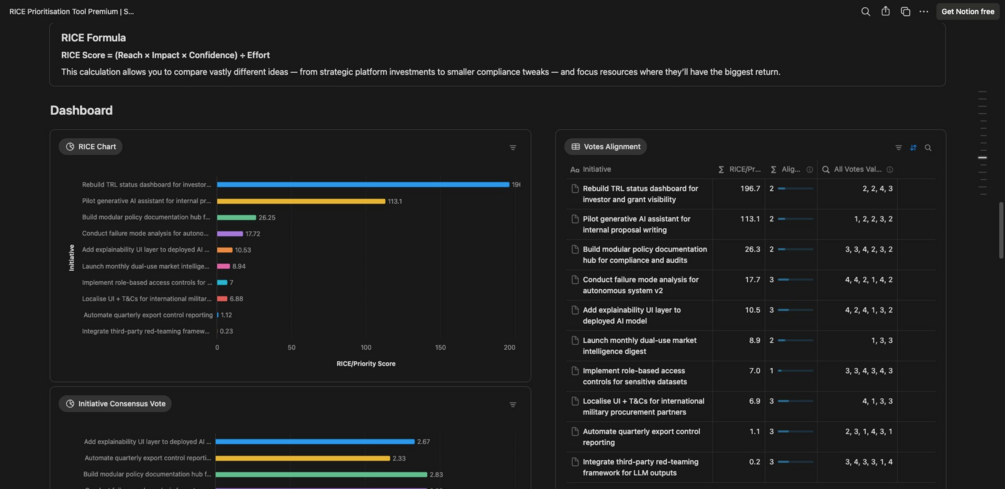Click the page vertical scrollbar thumb
Viewport: 1005px width, 489px height.
pyautogui.click(x=1001, y=231)
